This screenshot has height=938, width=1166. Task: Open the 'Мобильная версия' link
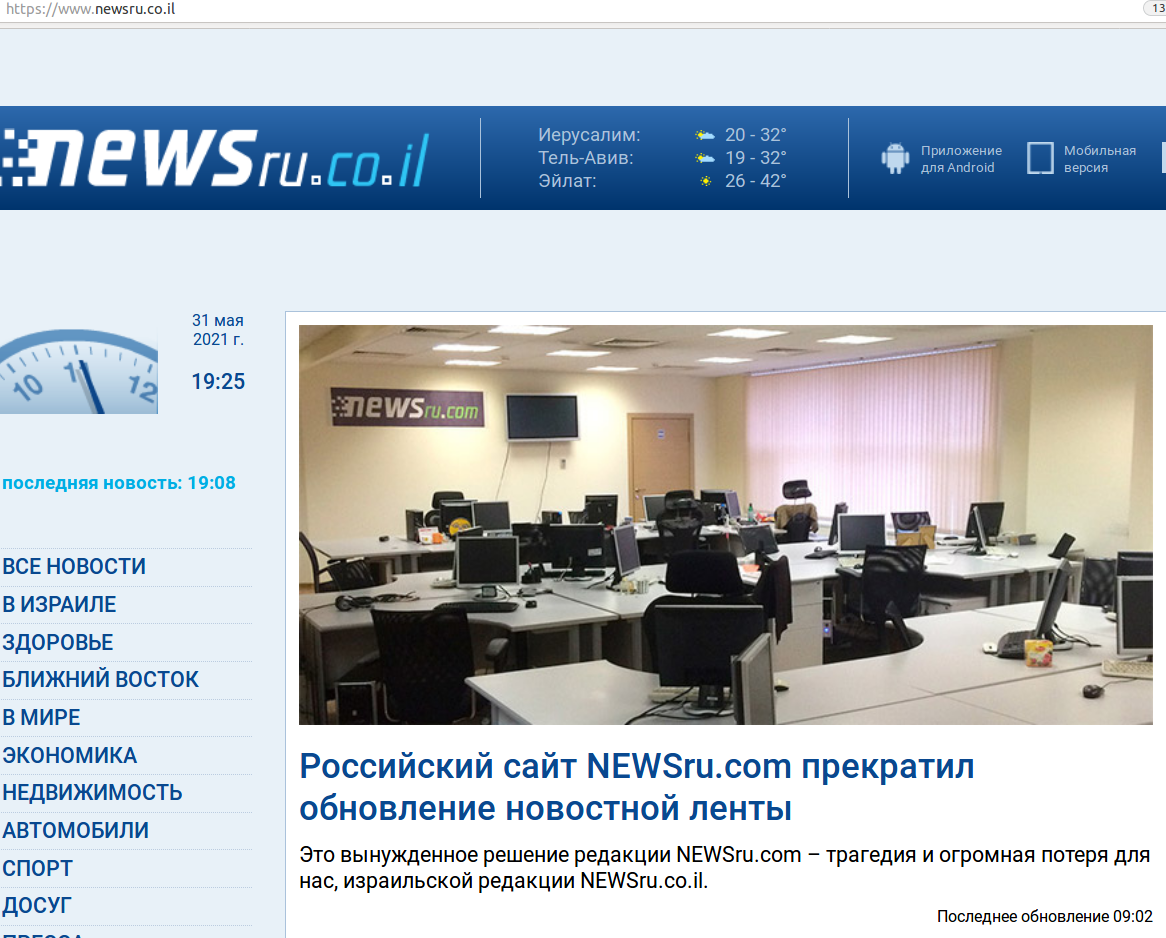click(x=1099, y=159)
